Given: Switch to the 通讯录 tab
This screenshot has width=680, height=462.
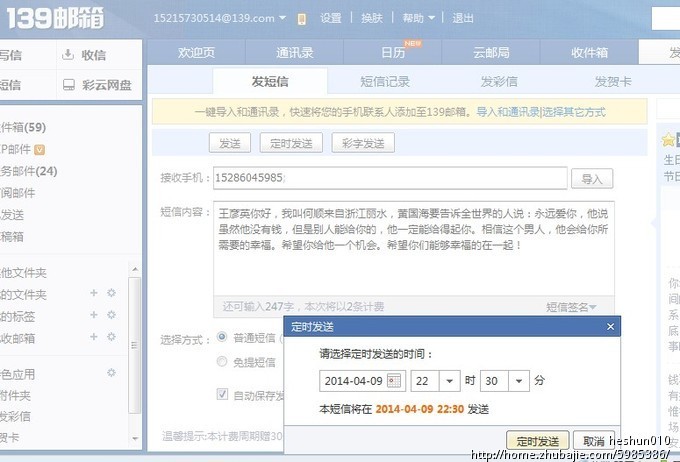Looking at the screenshot, I should (x=294, y=52).
